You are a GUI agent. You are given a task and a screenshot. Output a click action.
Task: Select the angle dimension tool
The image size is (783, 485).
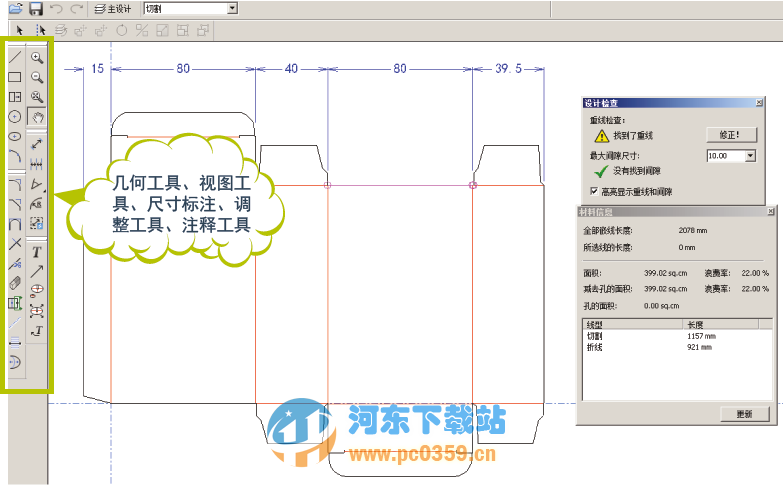36,184
